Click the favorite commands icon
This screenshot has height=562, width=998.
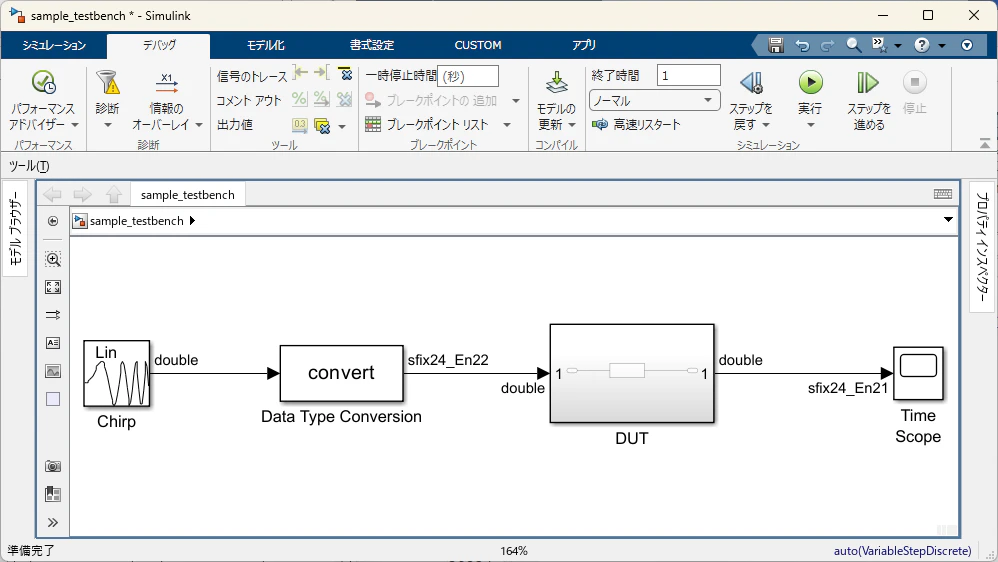point(880,45)
